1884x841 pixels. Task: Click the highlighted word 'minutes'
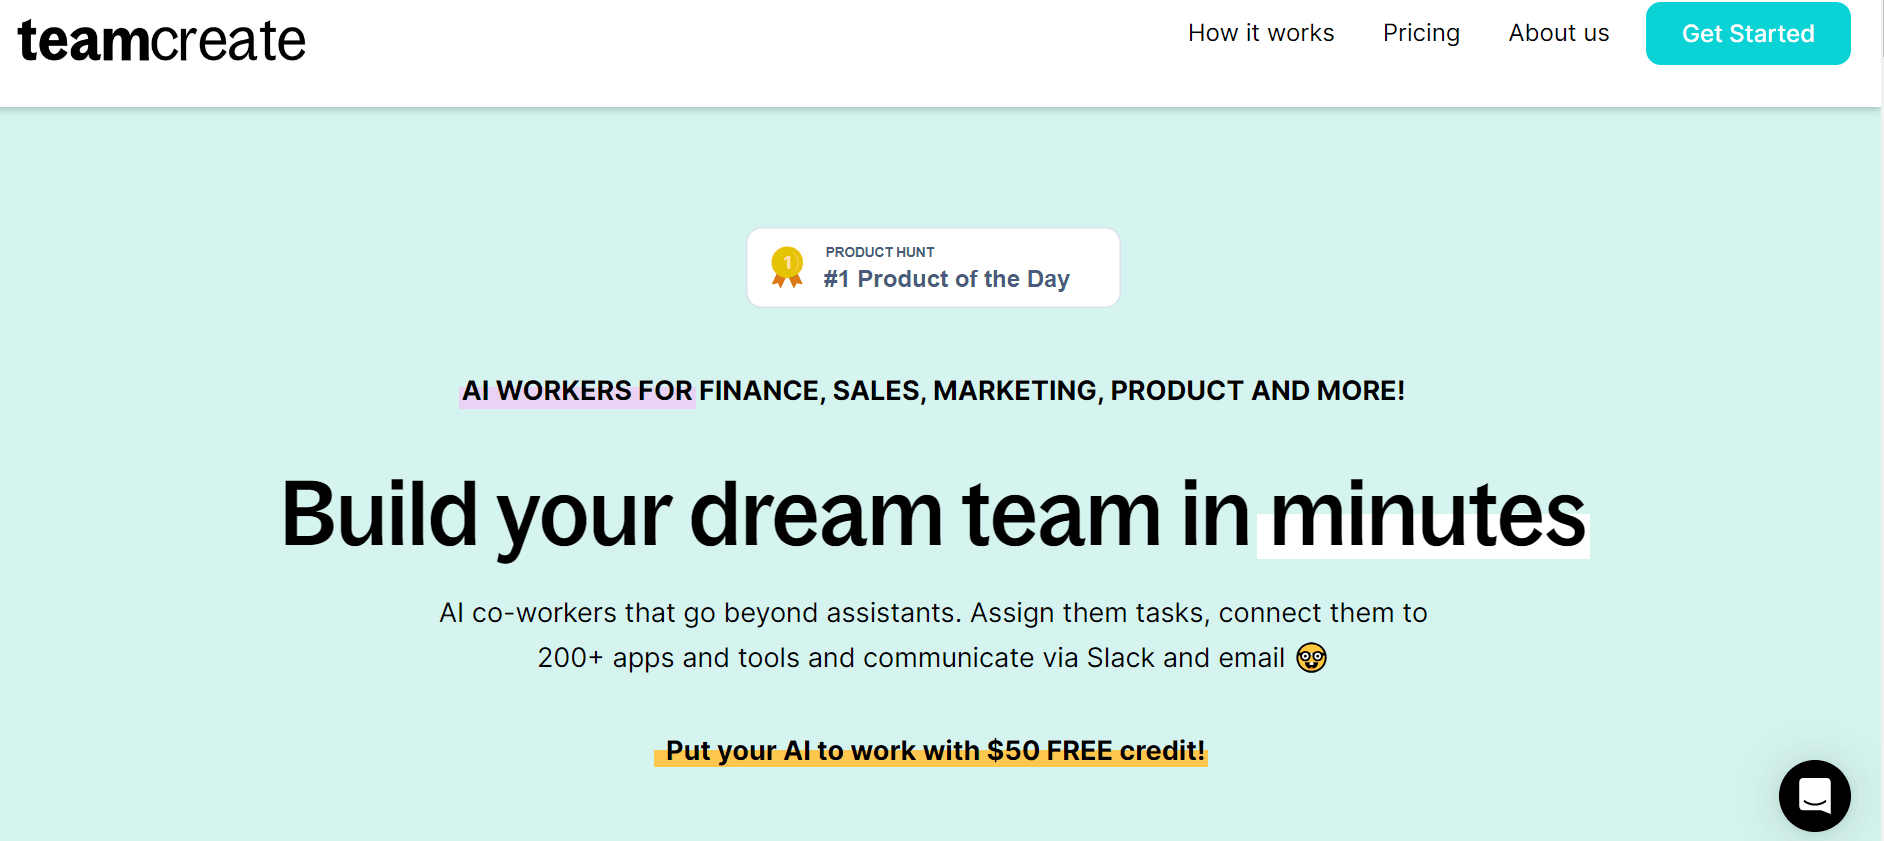point(1420,515)
